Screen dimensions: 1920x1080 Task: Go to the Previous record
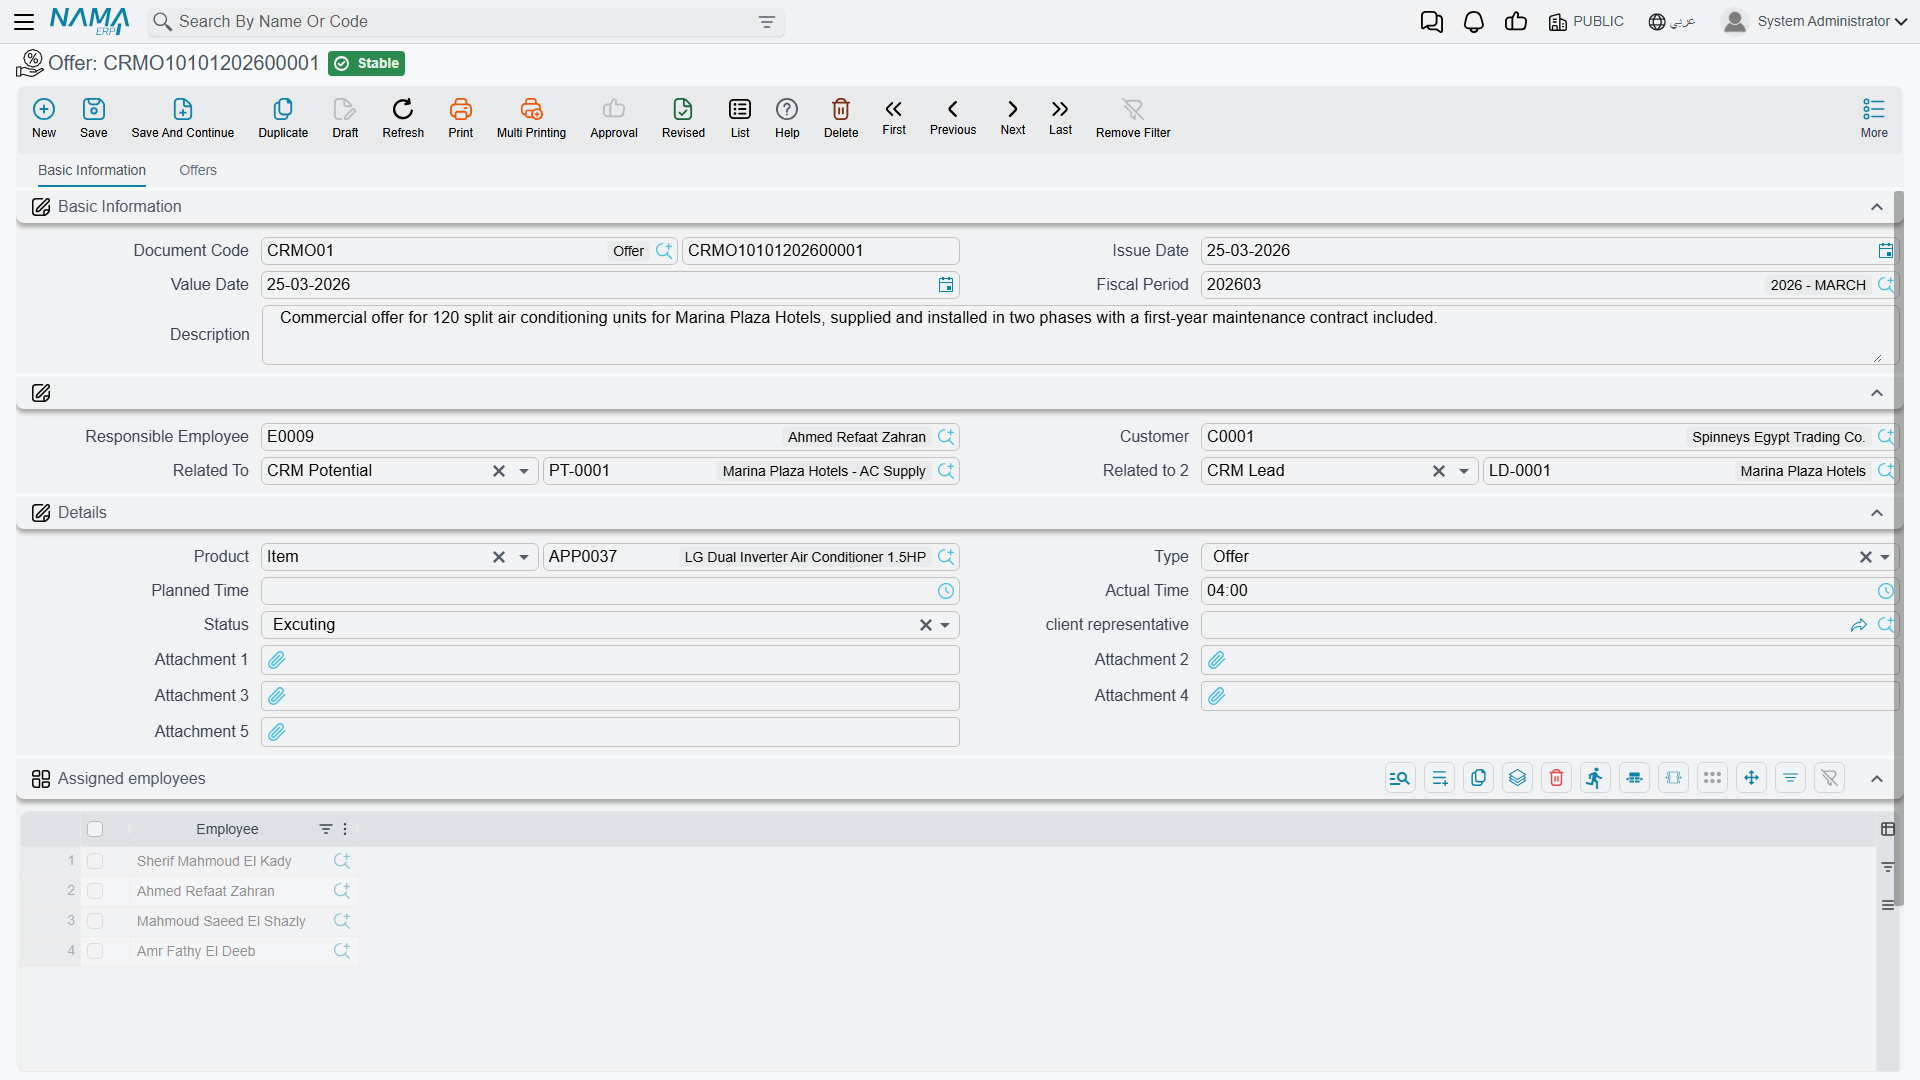coord(953,116)
